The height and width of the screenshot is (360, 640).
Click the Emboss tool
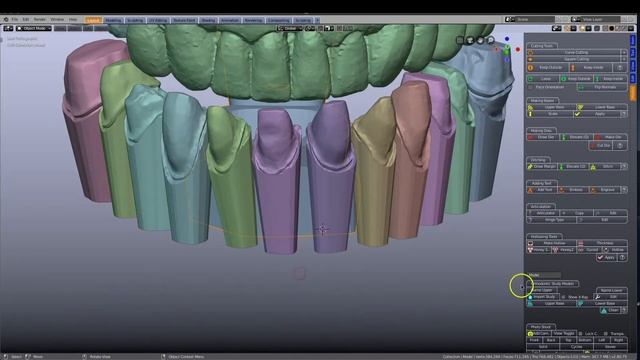pos(574,190)
